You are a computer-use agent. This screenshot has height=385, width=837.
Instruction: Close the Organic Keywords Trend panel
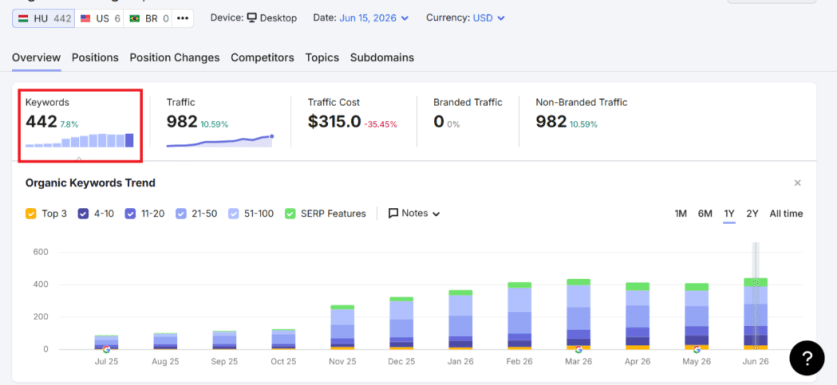click(797, 183)
